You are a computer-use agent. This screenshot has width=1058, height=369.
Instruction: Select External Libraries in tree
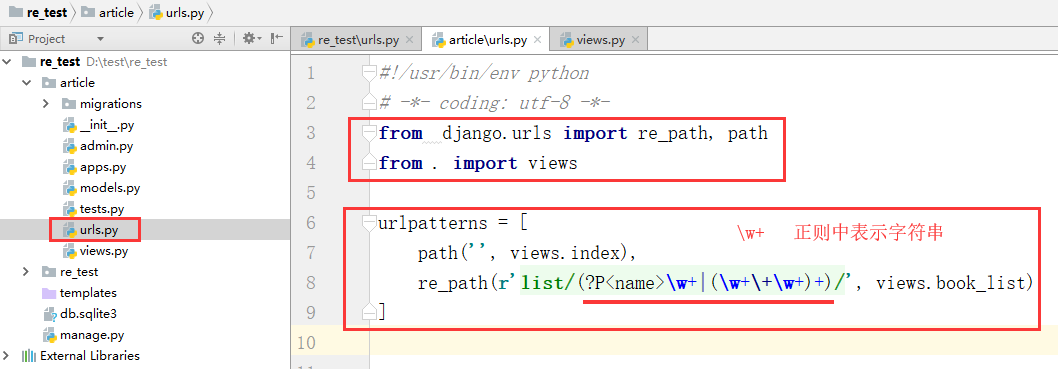click(90, 355)
